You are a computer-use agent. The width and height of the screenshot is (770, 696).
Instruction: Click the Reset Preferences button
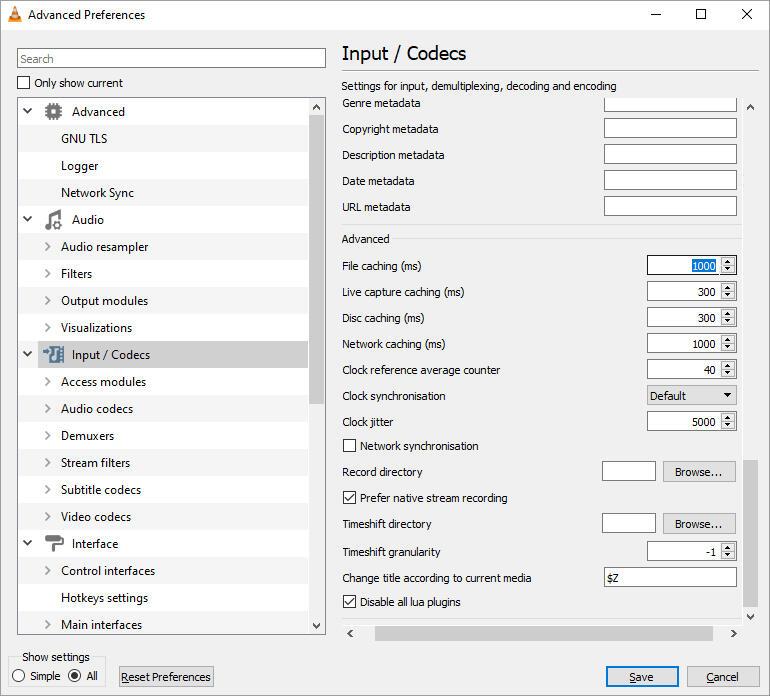(166, 676)
